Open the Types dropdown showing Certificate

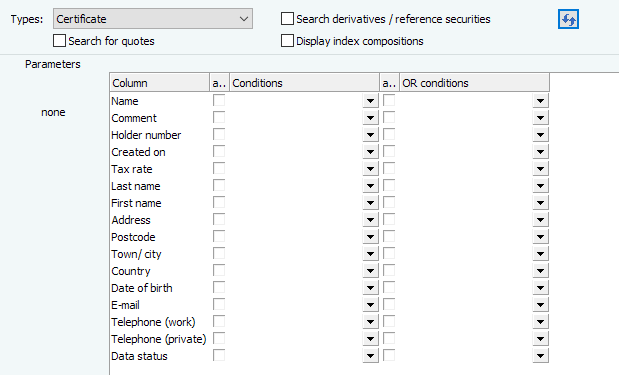click(153, 19)
